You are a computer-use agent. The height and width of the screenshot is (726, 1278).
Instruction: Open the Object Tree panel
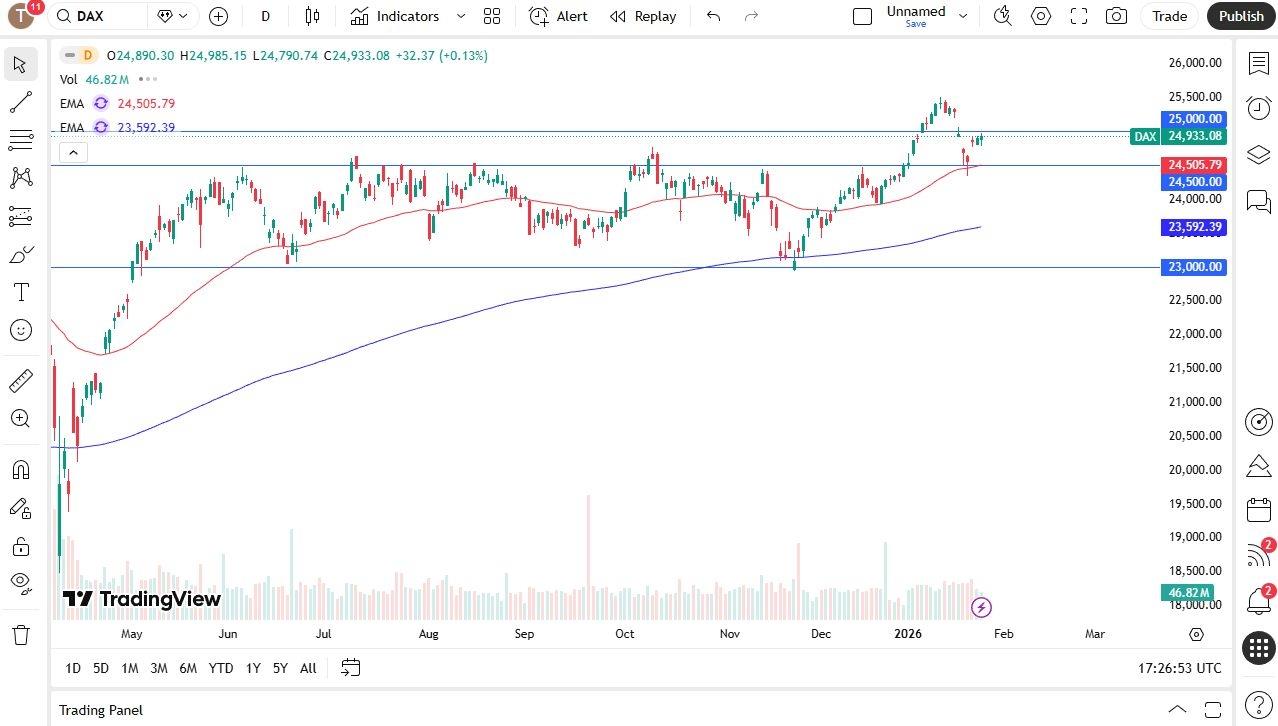(1258, 155)
